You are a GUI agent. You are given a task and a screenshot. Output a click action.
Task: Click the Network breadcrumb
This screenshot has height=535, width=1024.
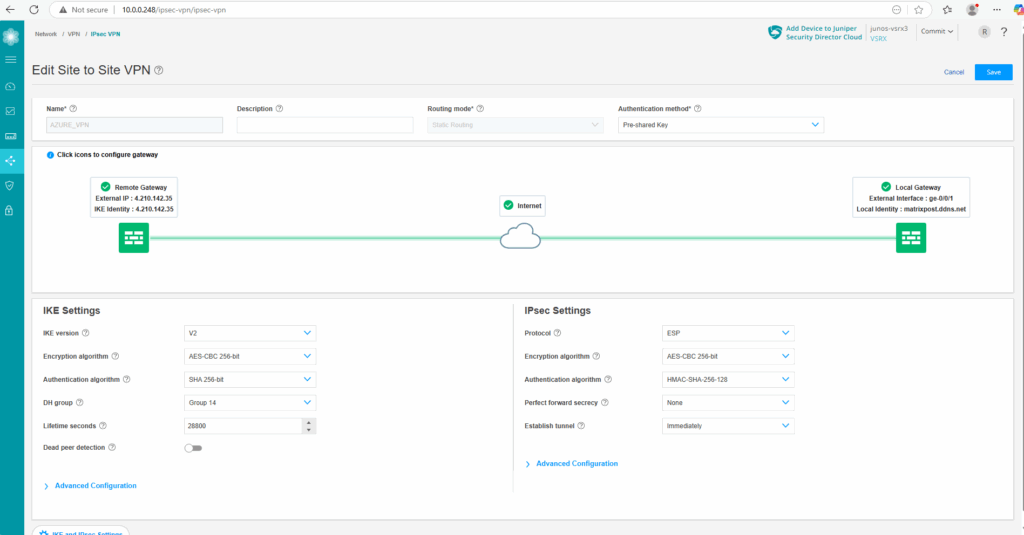pyautogui.click(x=46, y=34)
